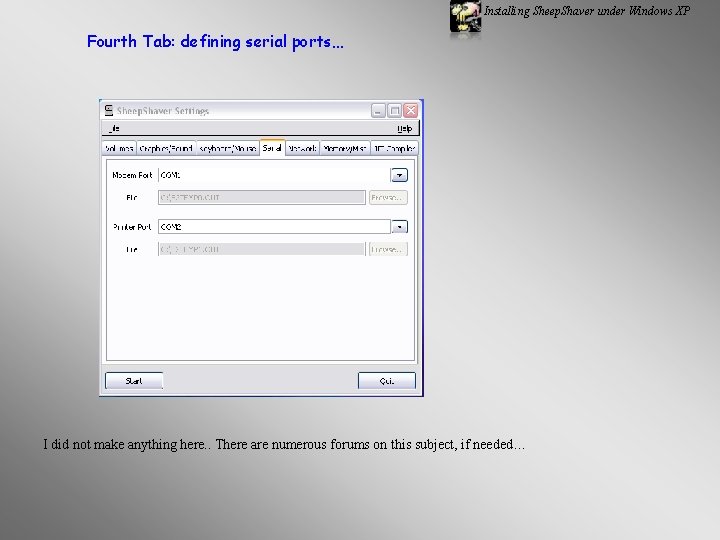Maximize the SheepShaver Settings window
This screenshot has width=720, height=540.
394,110
